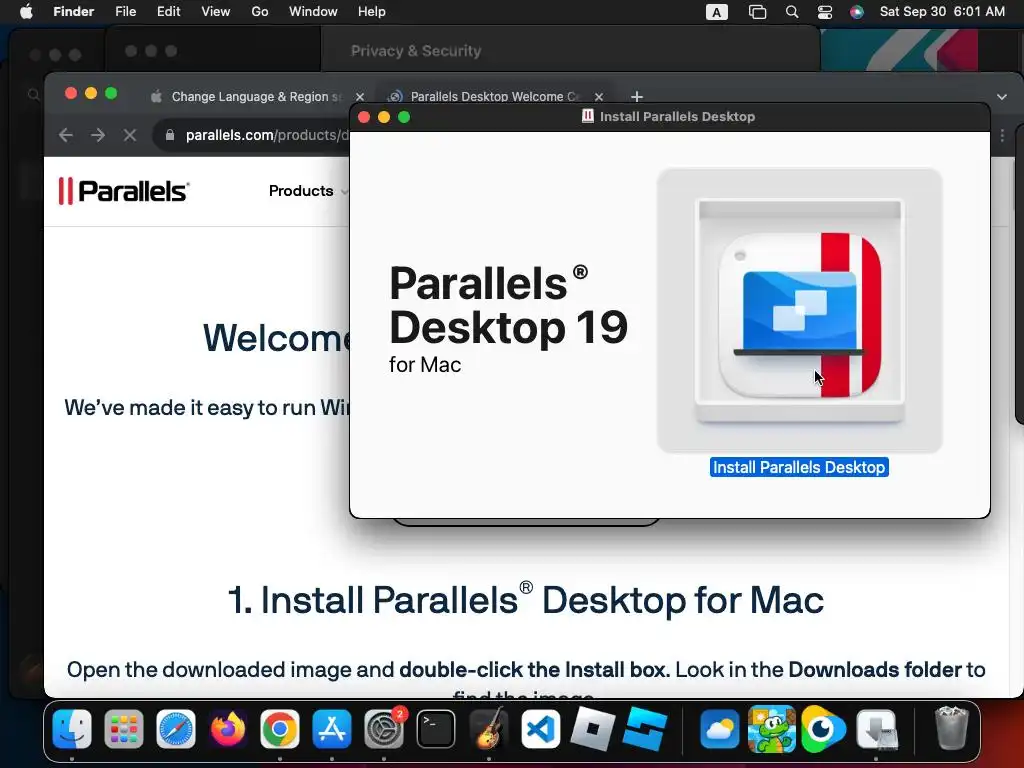1024x768 pixels.
Task: Click the date and time in menu bar
Action: point(942,12)
